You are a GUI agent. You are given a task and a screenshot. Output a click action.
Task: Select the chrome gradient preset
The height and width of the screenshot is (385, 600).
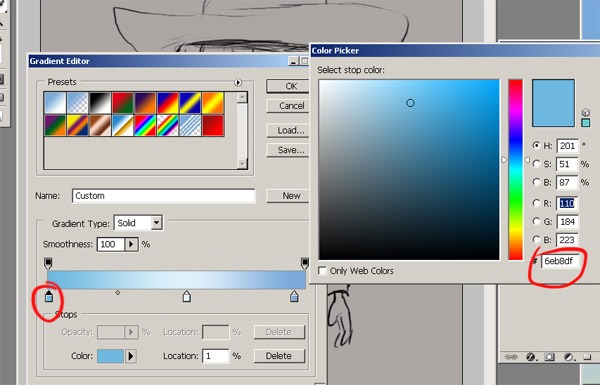pyautogui.click(x=123, y=126)
